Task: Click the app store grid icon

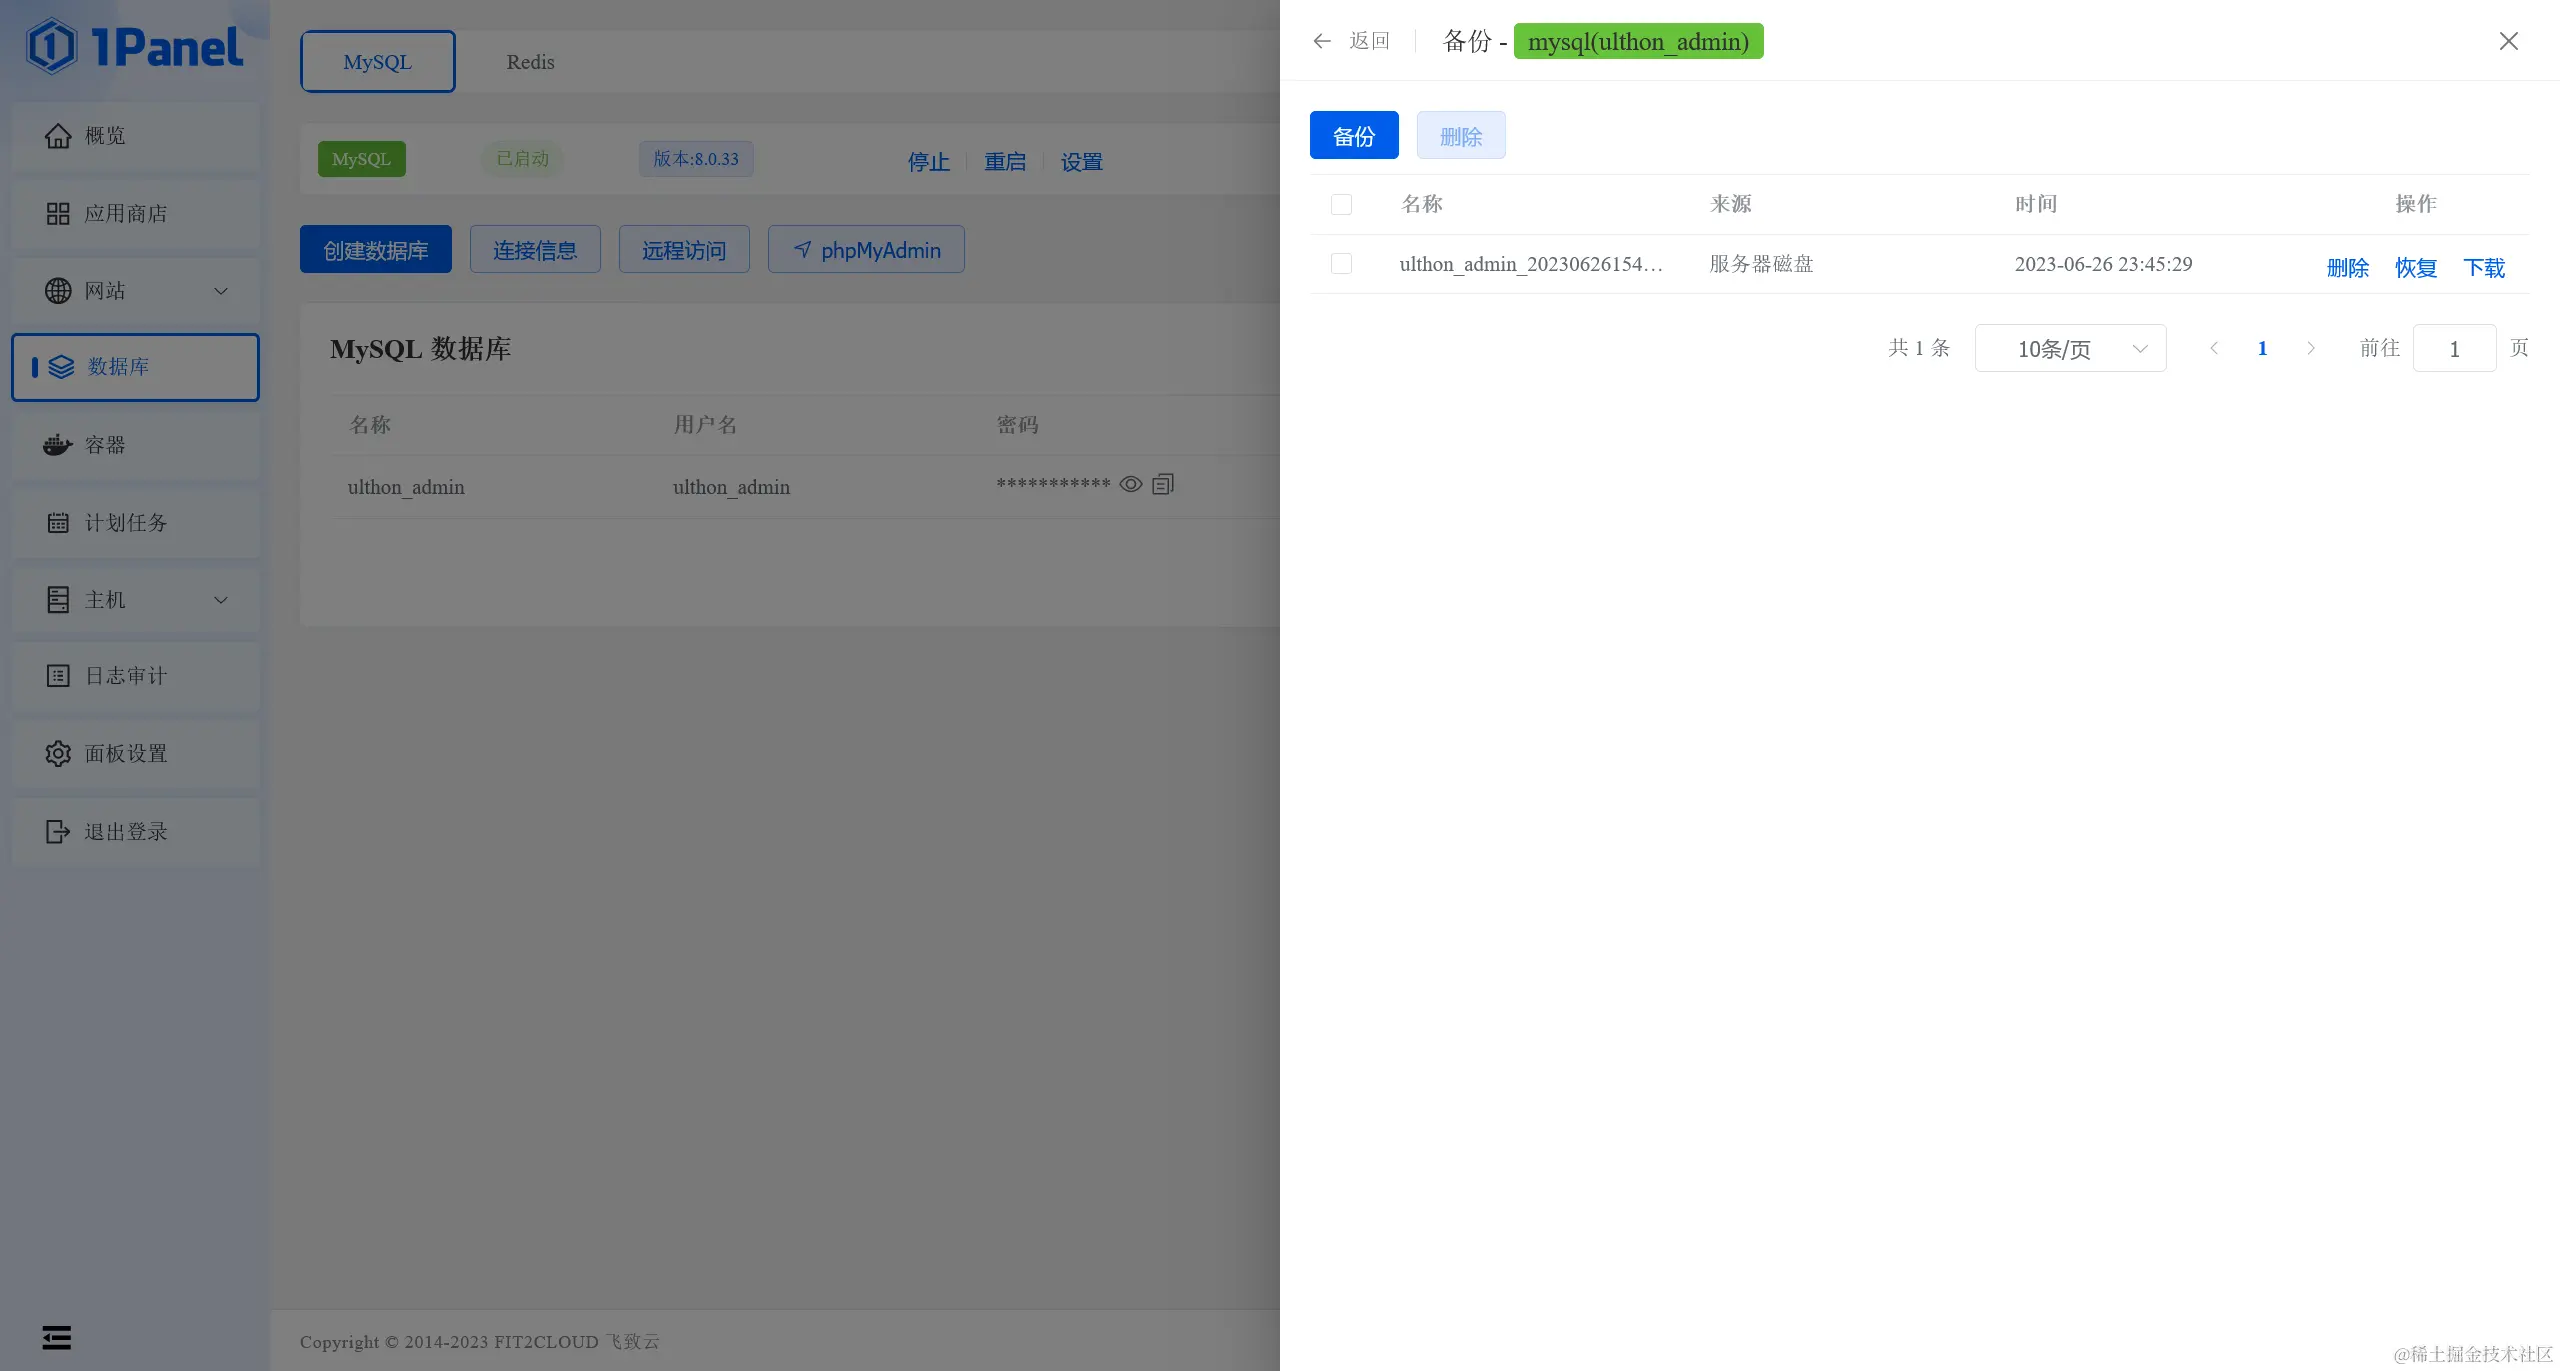Action: click(58, 214)
